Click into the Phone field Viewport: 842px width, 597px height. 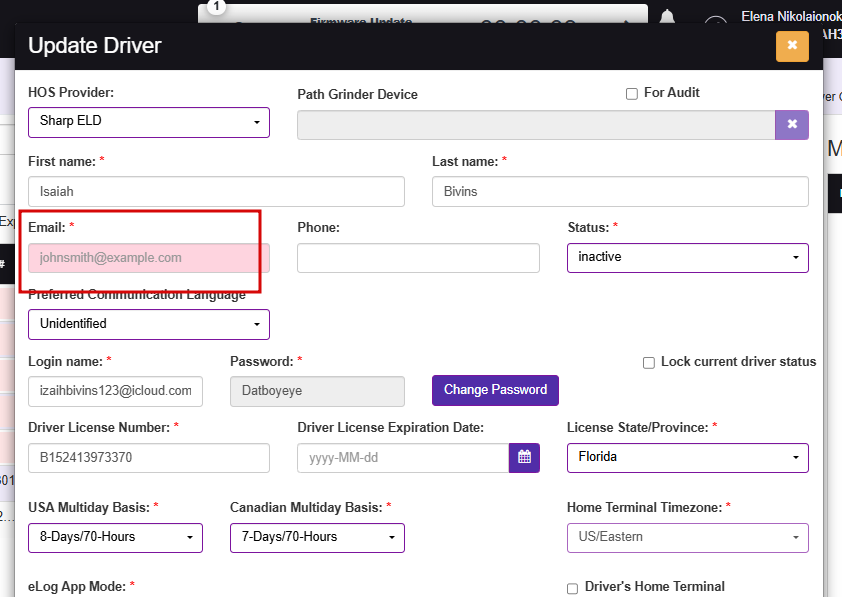pyautogui.click(x=418, y=258)
